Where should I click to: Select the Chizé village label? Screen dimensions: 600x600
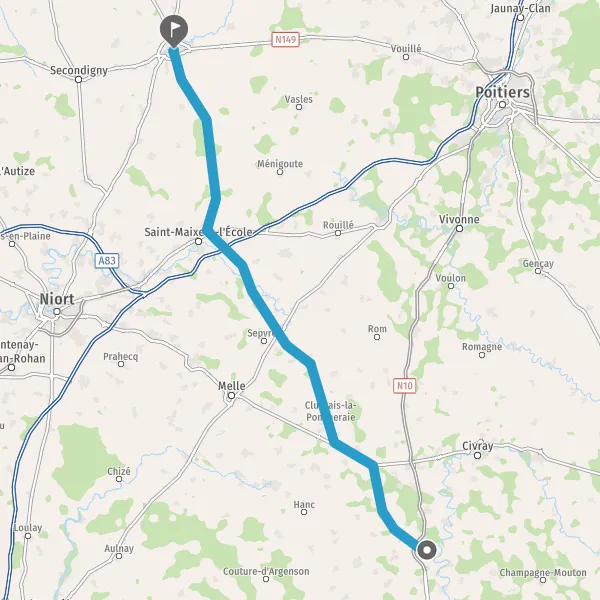click(x=119, y=471)
